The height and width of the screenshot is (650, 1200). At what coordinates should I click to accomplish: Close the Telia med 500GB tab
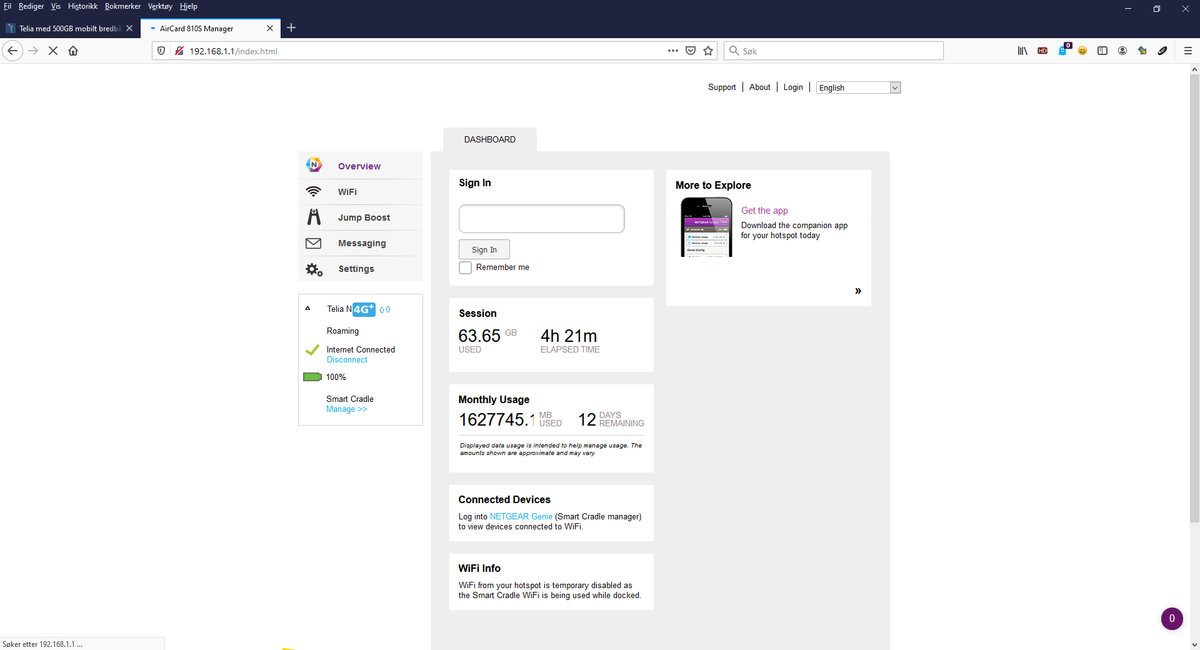(x=129, y=28)
